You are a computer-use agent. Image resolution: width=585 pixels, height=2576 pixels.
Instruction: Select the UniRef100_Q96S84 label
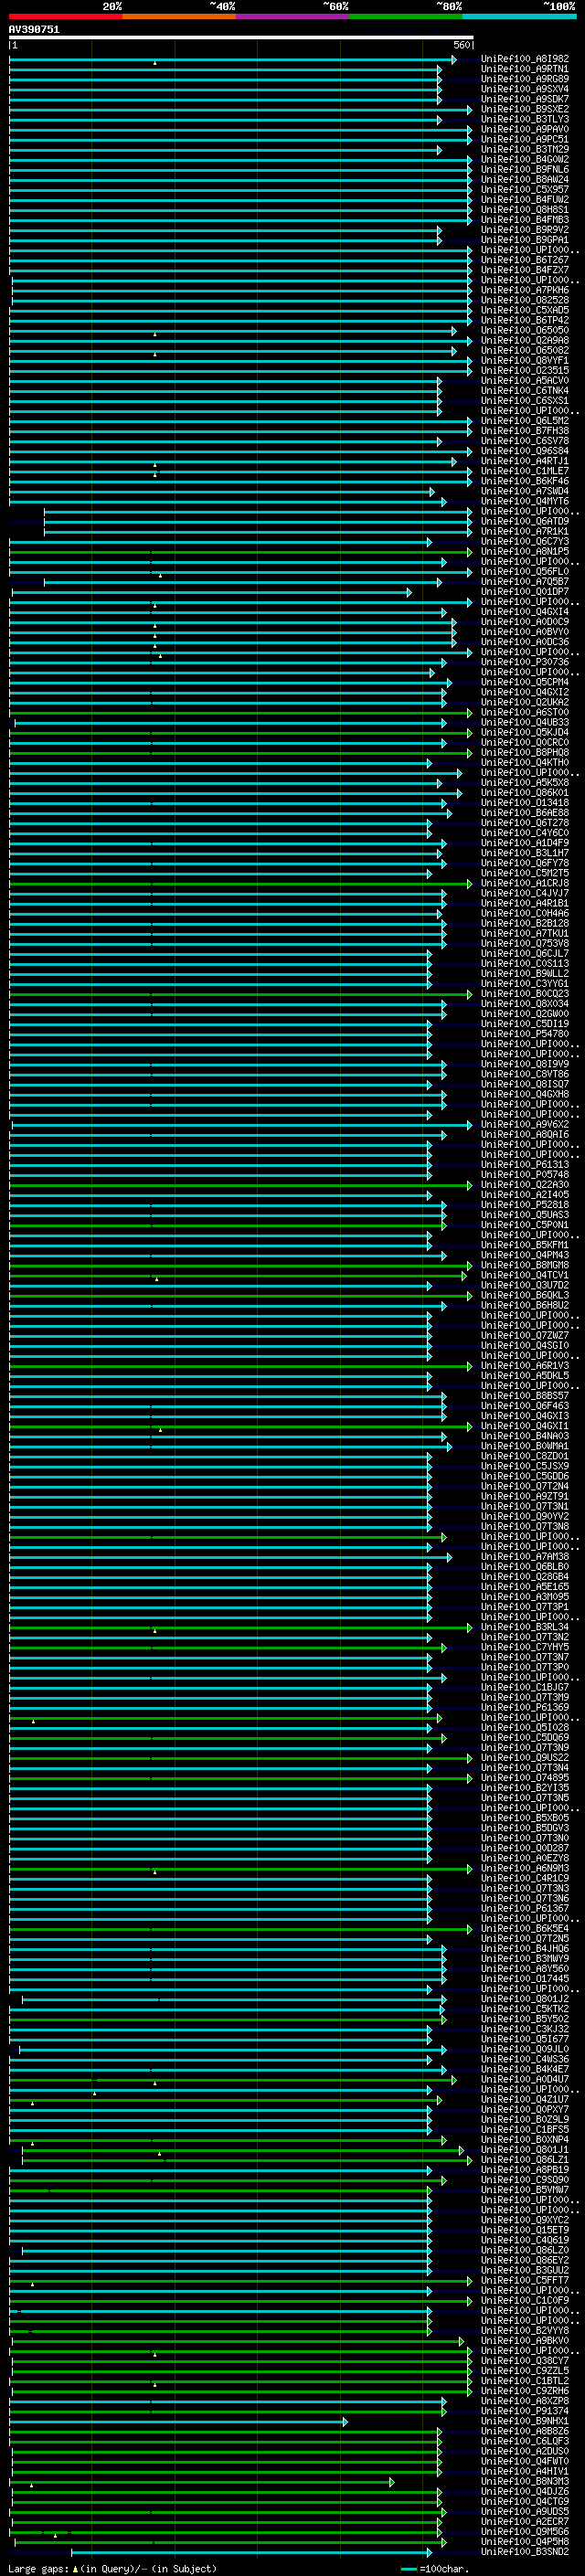pos(525,451)
